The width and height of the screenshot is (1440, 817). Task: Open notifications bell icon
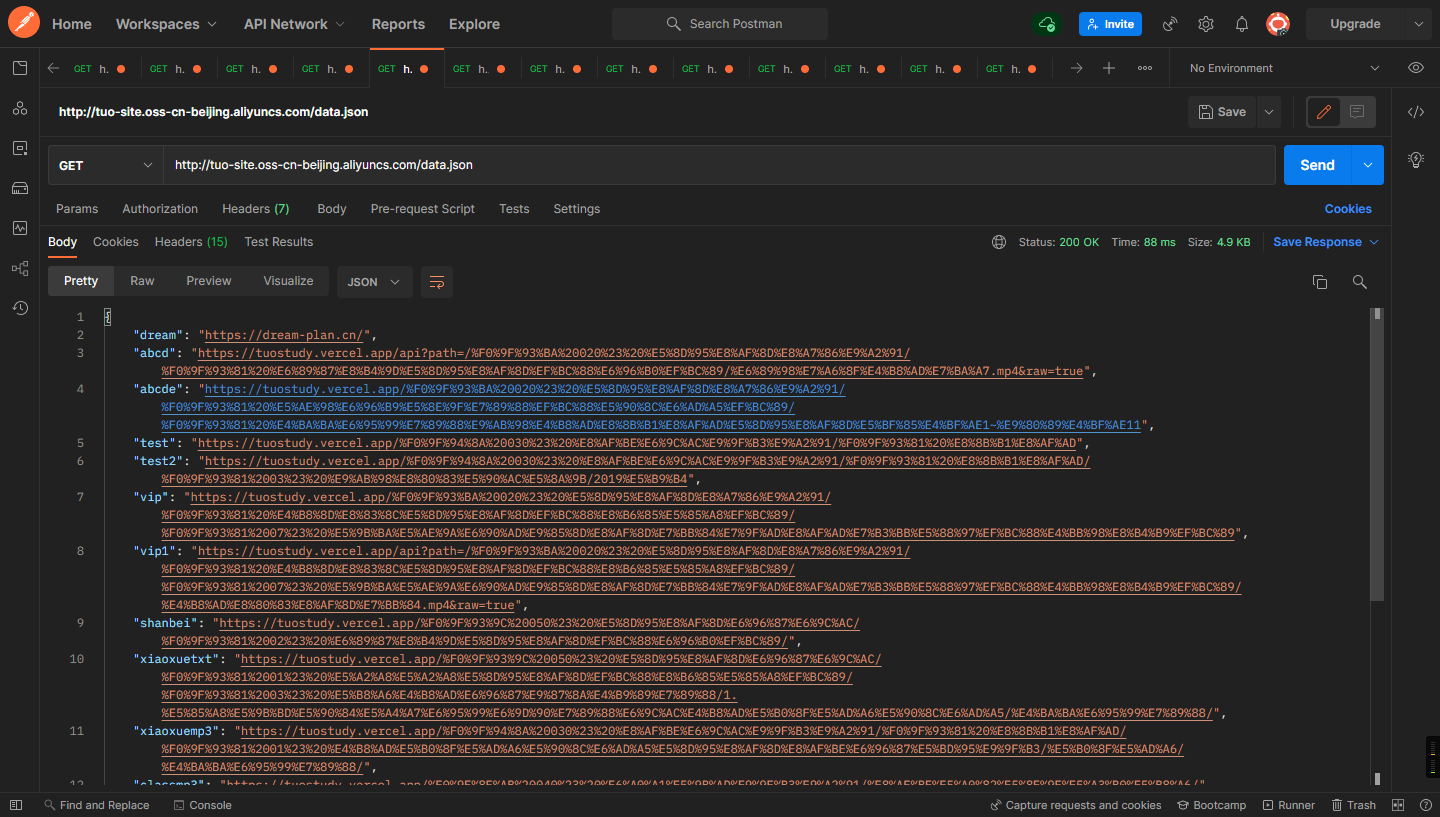(x=1242, y=24)
